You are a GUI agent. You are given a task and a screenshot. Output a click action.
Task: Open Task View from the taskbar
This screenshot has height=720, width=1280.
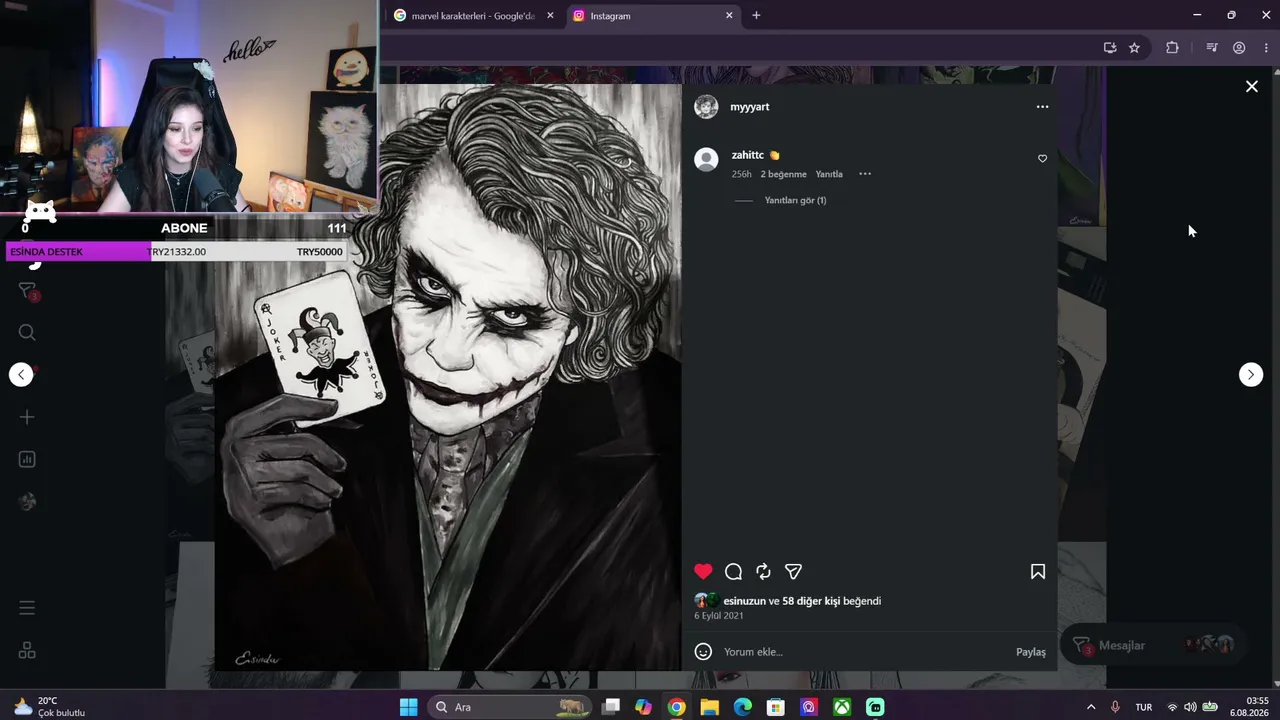[611, 707]
